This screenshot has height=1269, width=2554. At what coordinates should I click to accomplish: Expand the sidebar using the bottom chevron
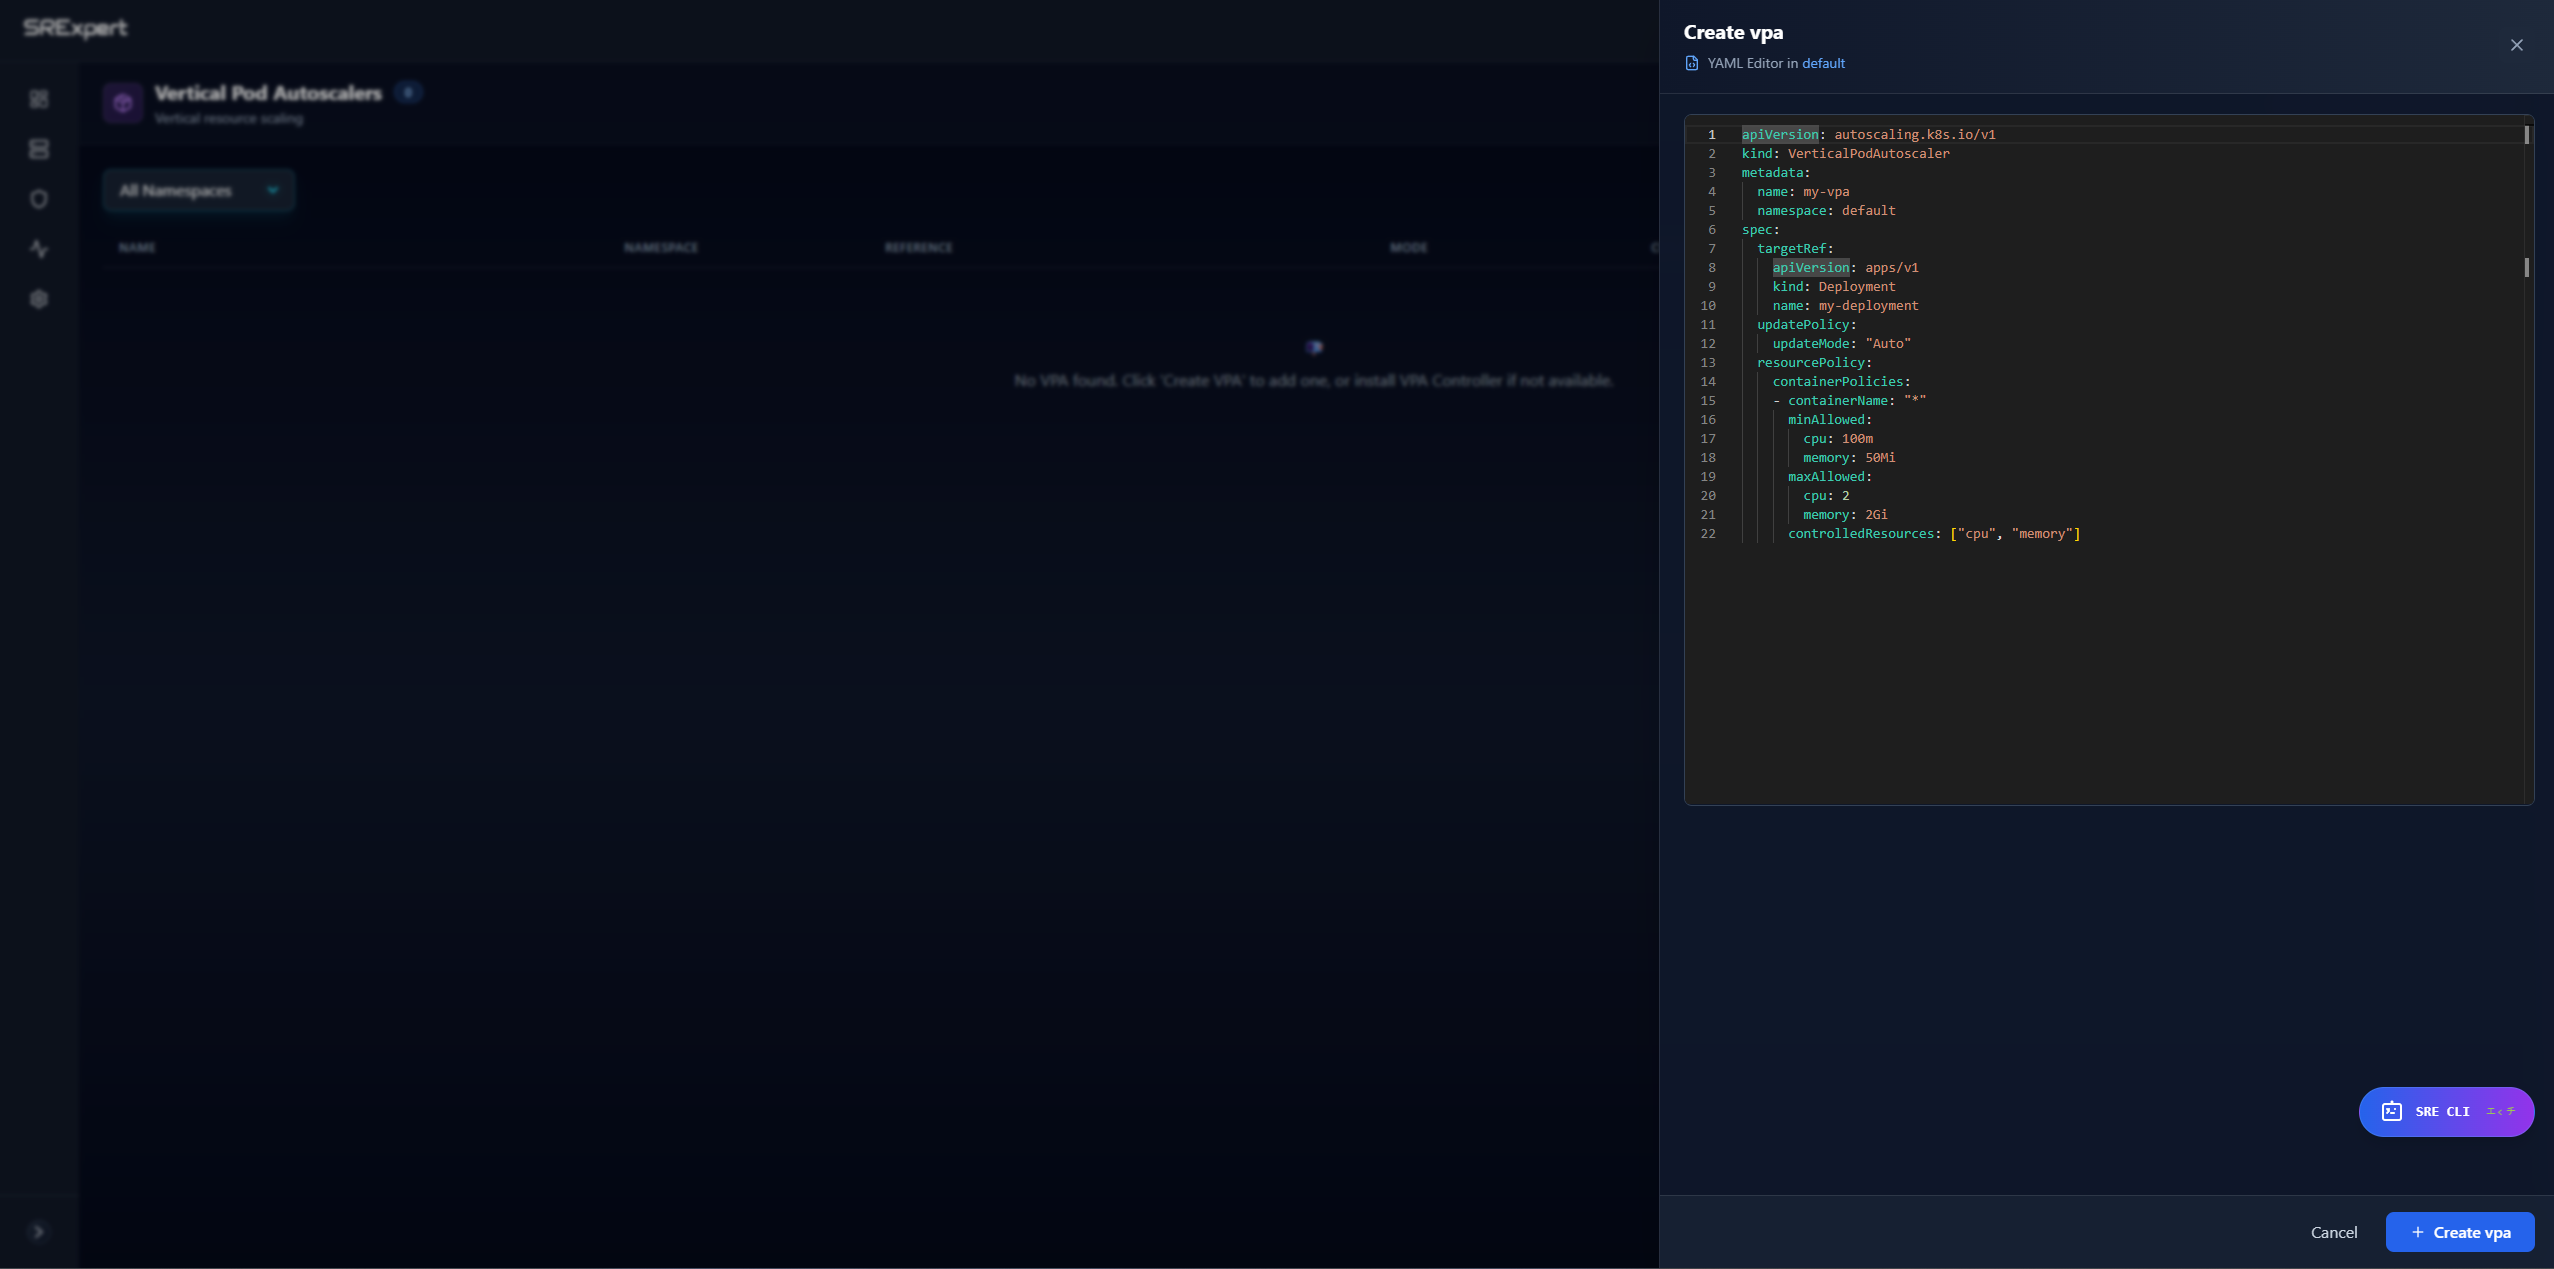click(x=39, y=1231)
